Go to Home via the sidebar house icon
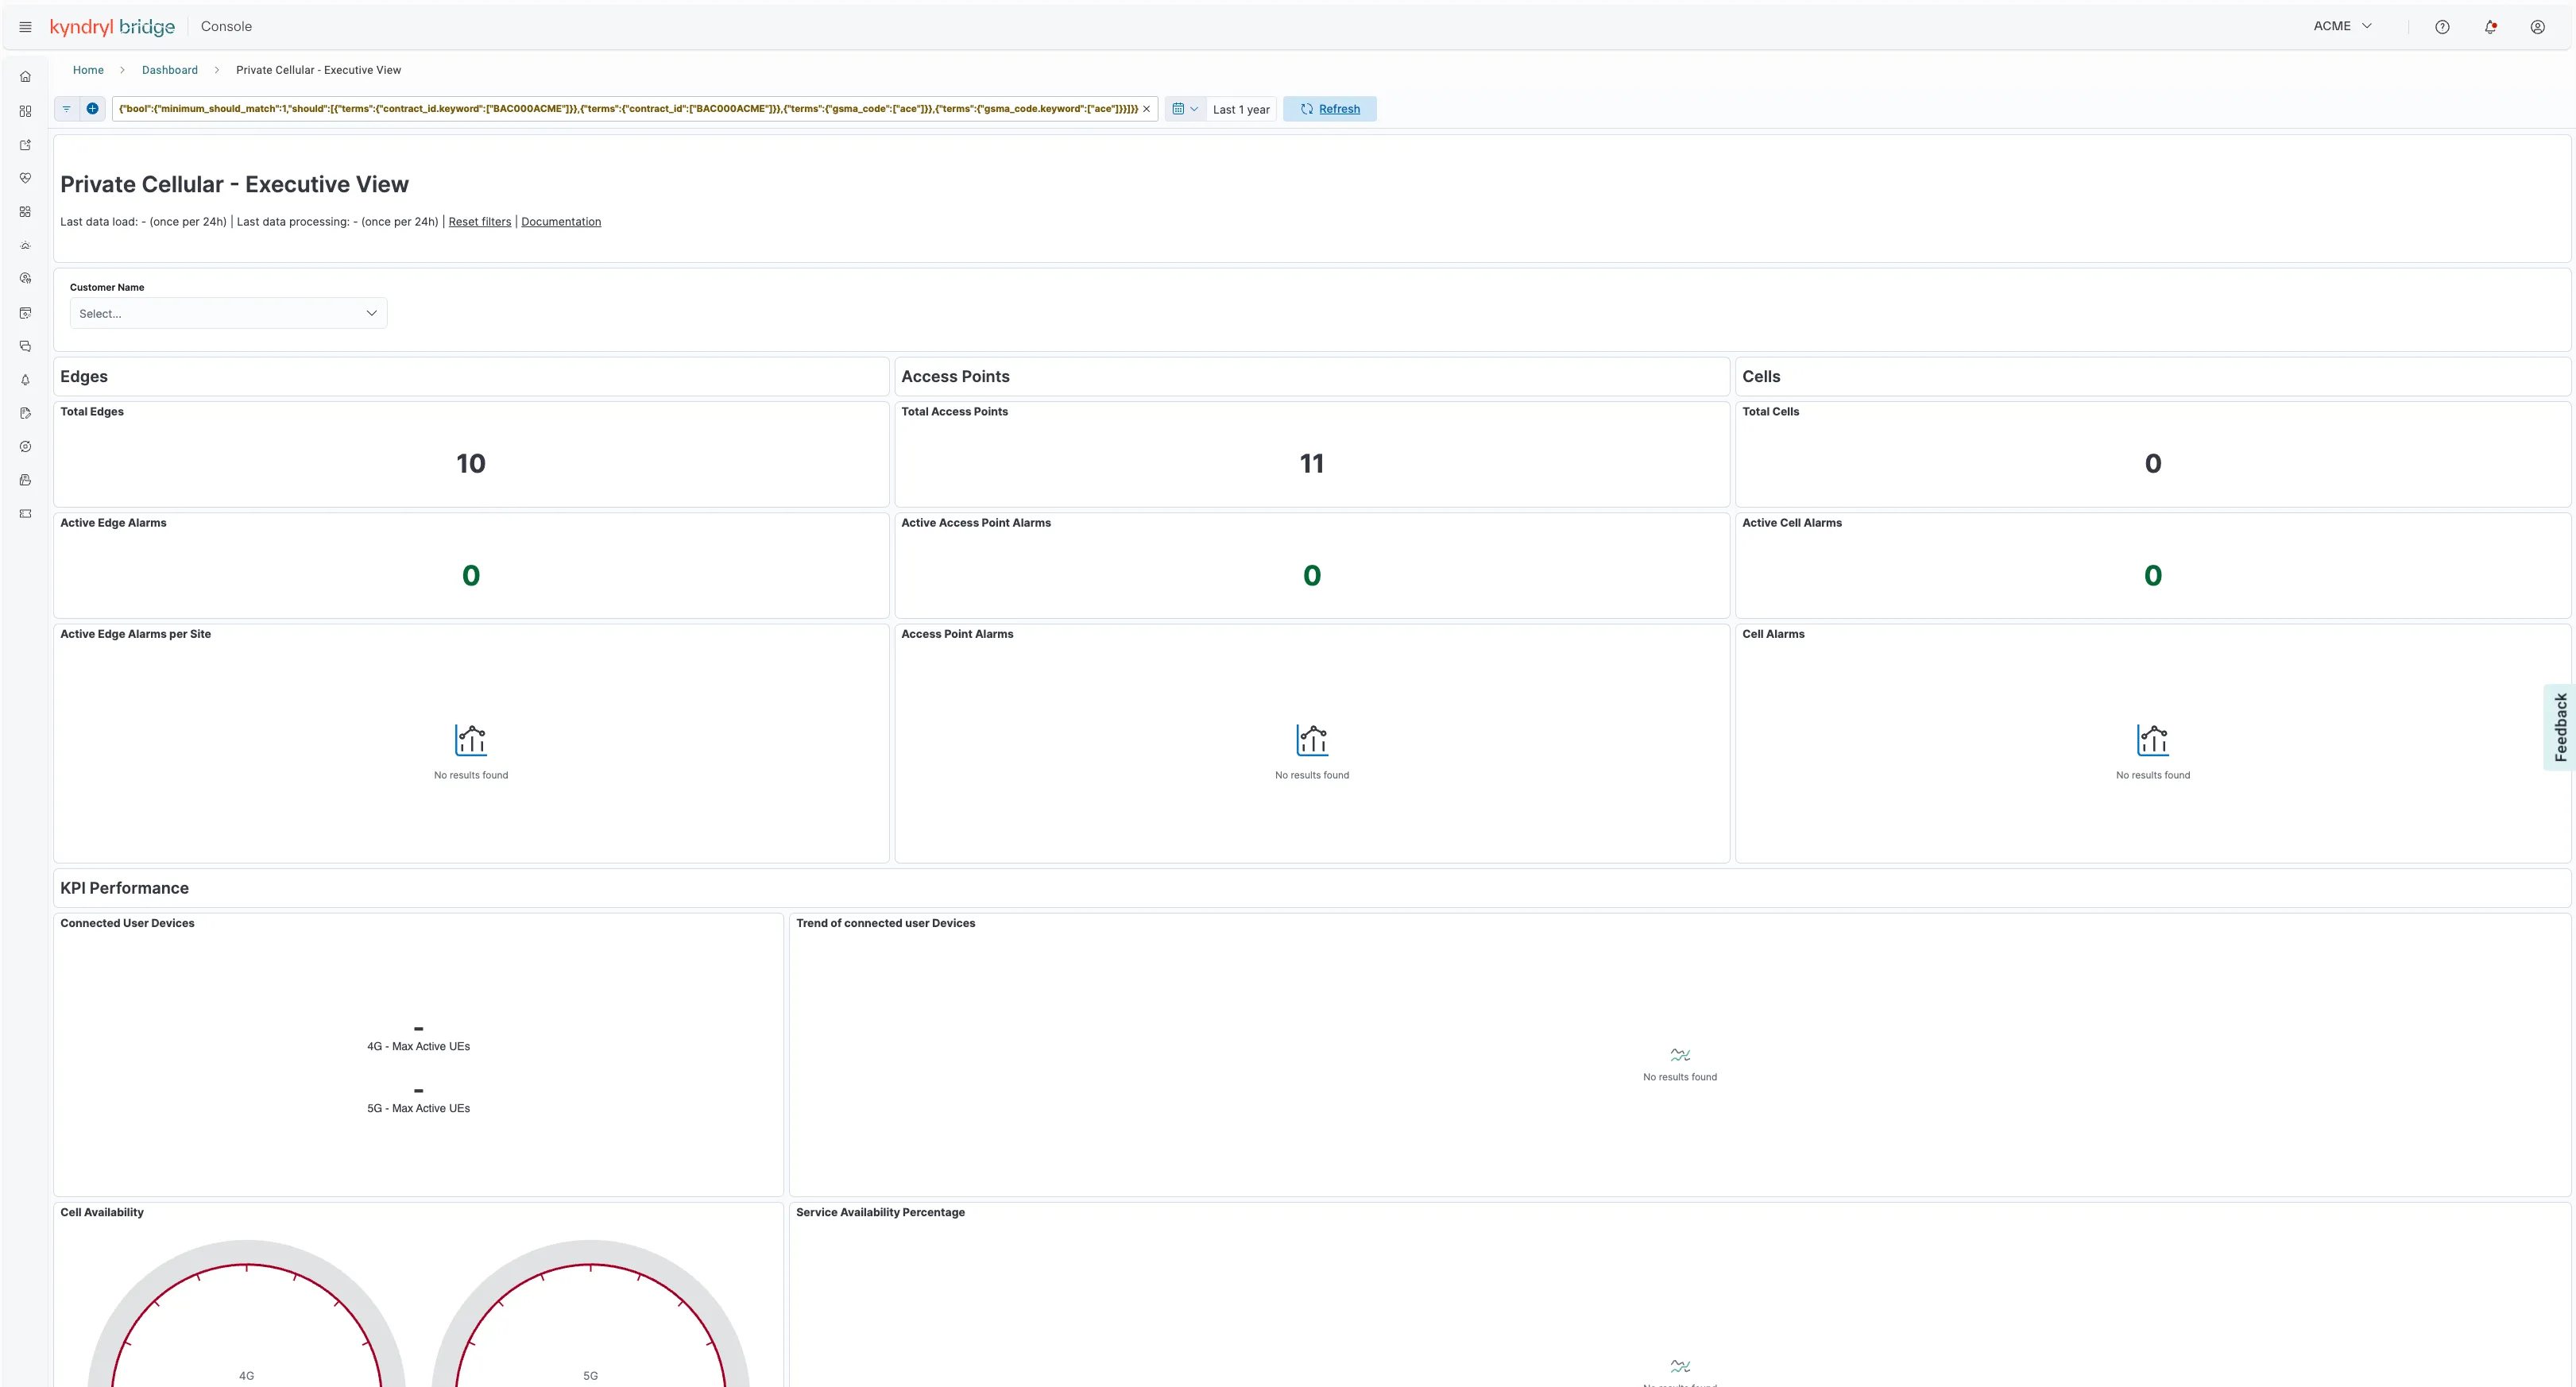 (x=25, y=77)
